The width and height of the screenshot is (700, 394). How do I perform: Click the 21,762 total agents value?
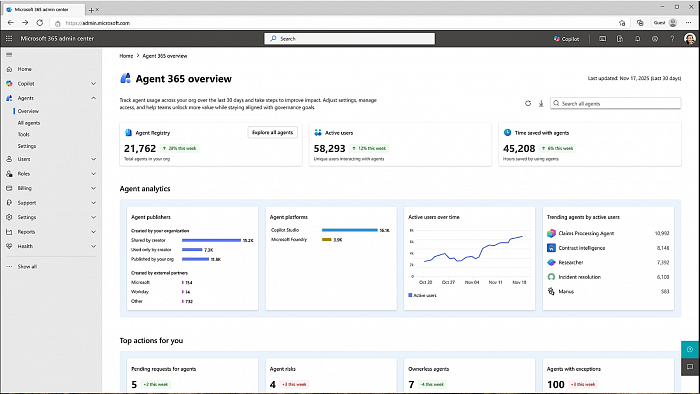pos(140,148)
